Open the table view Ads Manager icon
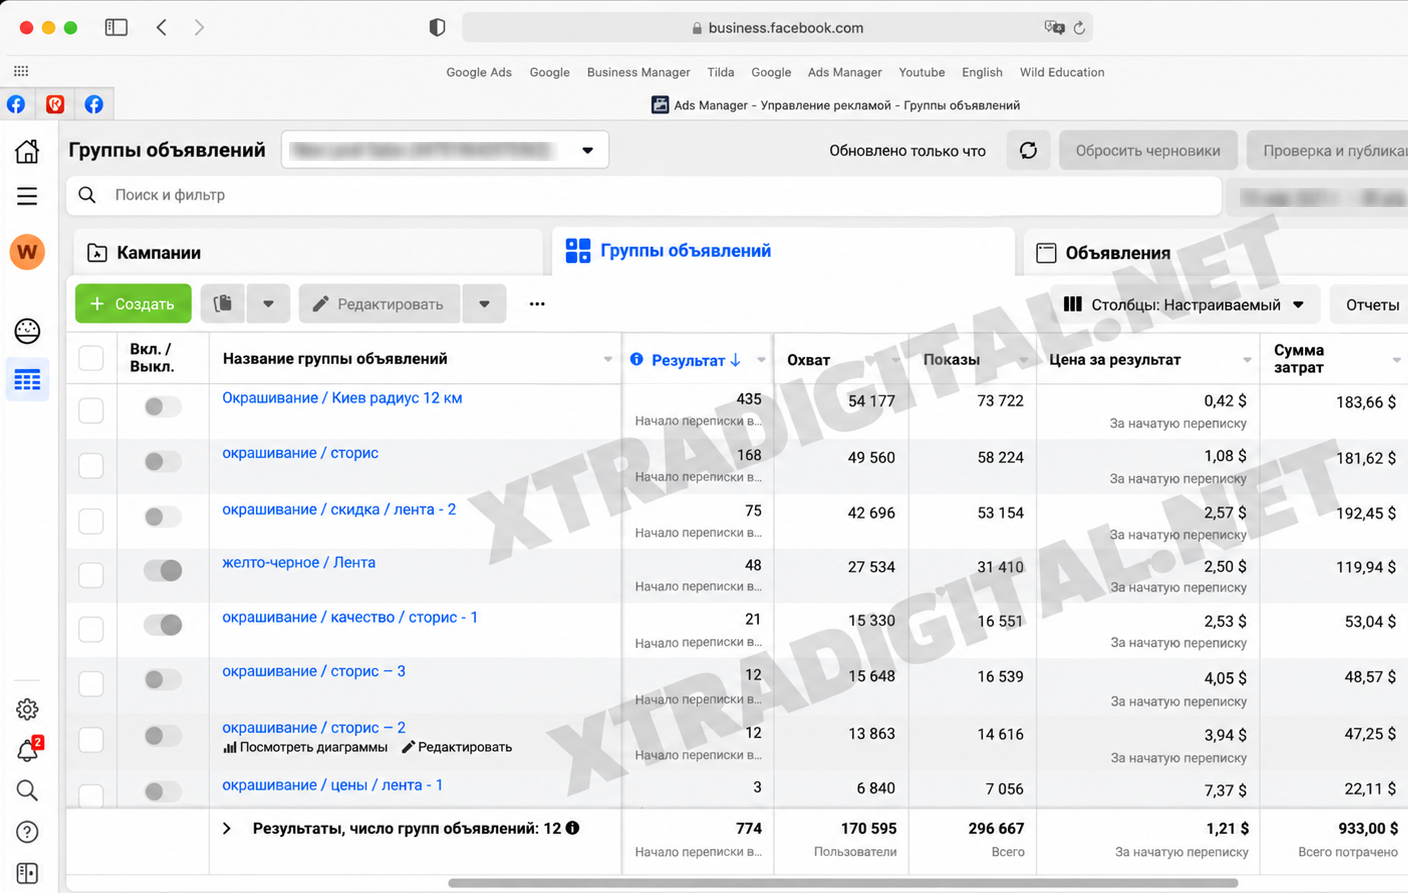This screenshot has width=1408, height=893. [x=27, y=380]
